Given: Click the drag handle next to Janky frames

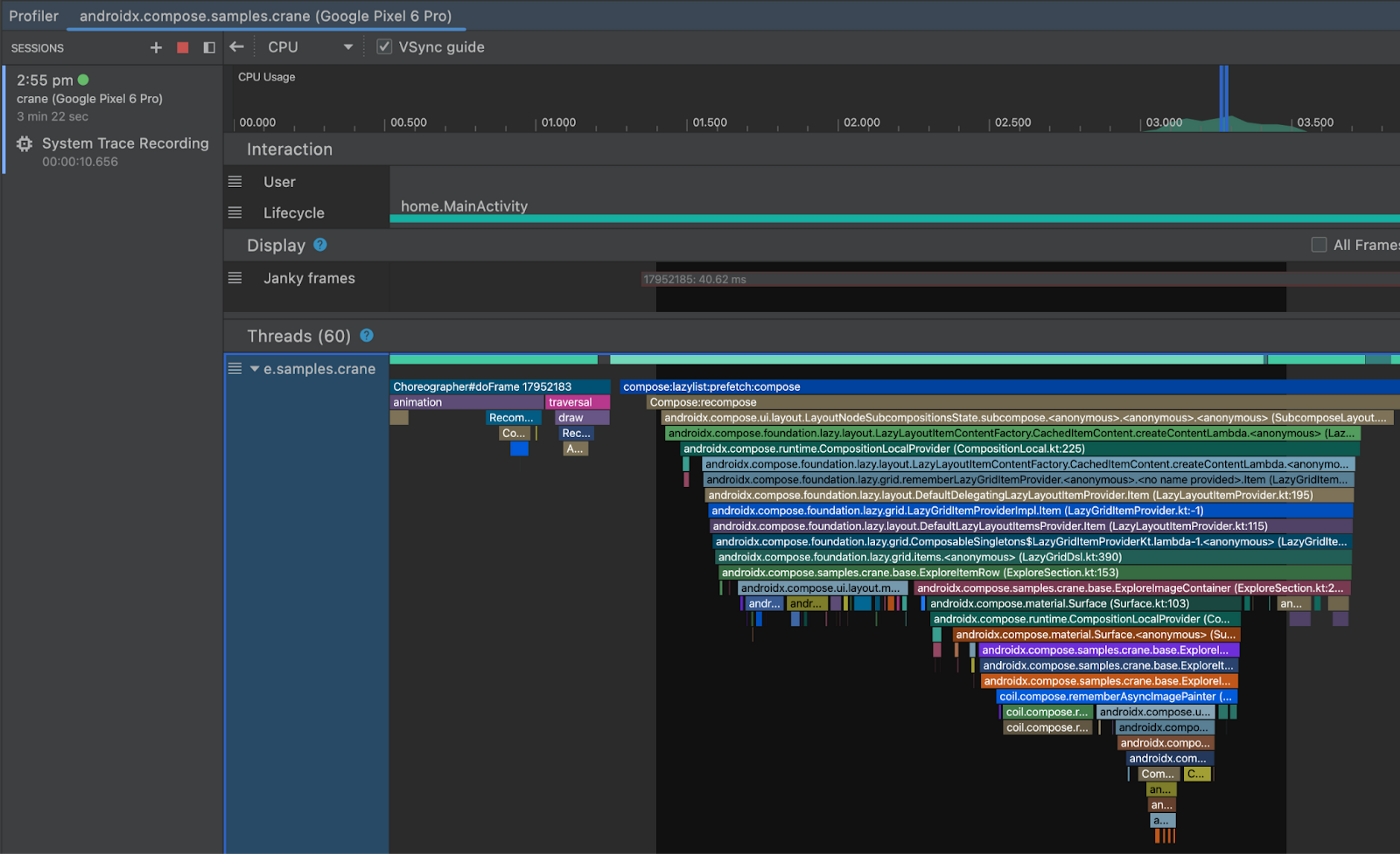Looking at the screenshot, I should coord(235,278).
